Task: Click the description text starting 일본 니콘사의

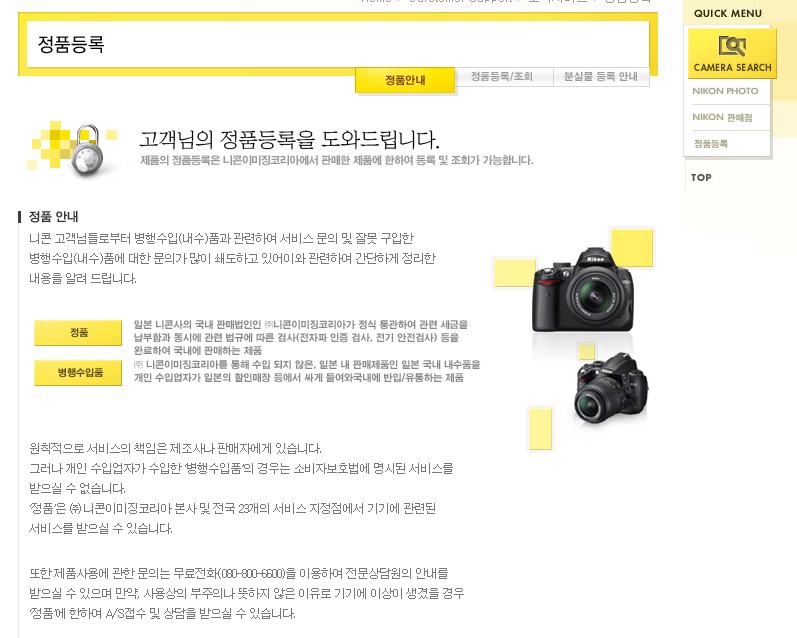Action: (300, 337)
